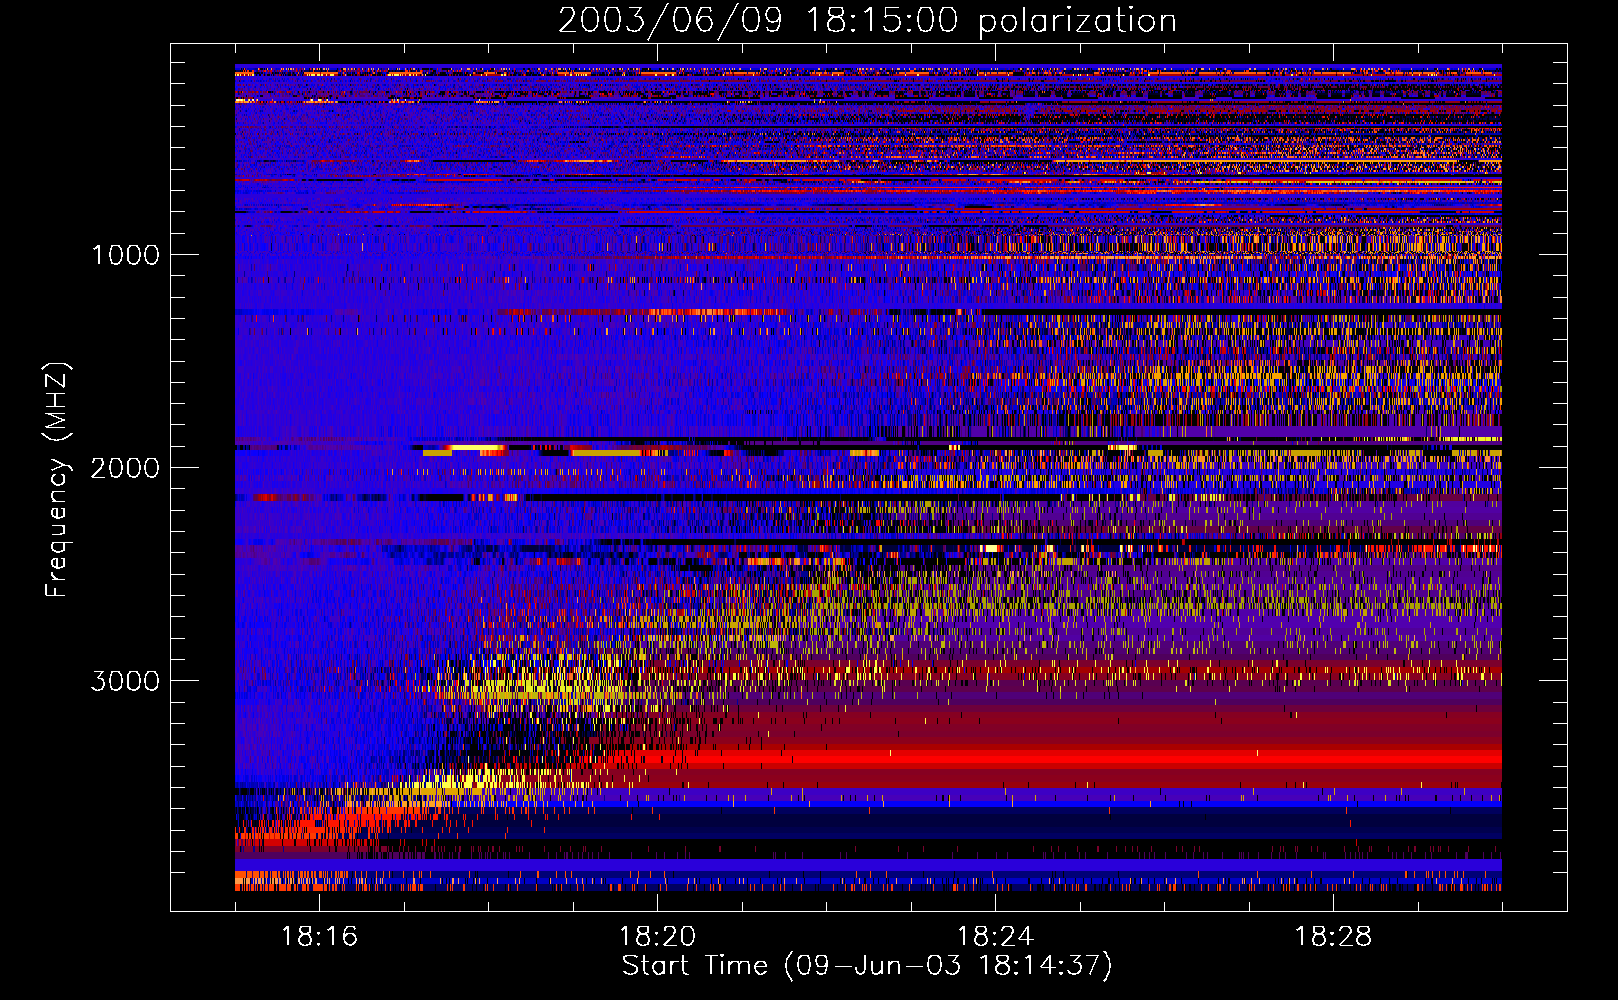Click the '3000' frequency tick label
Image resolution: width=1618 pixels, height=1000 pixels.
(125, 681)
